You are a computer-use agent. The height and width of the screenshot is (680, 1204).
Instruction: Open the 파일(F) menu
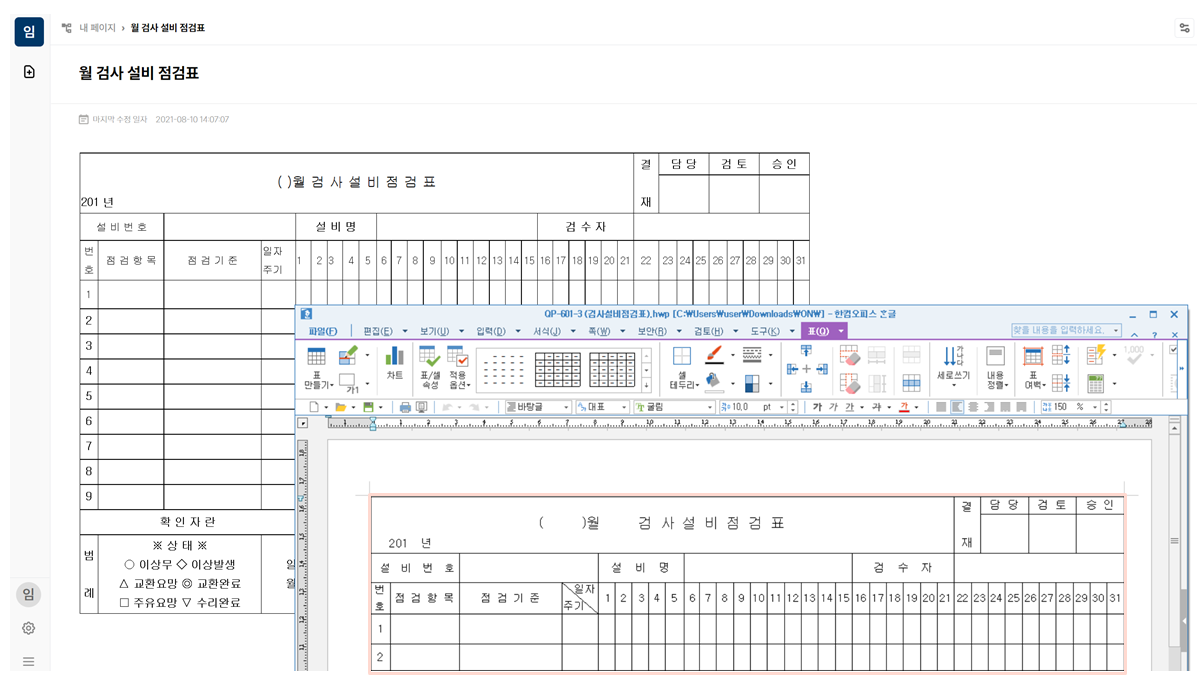point(323,331)
